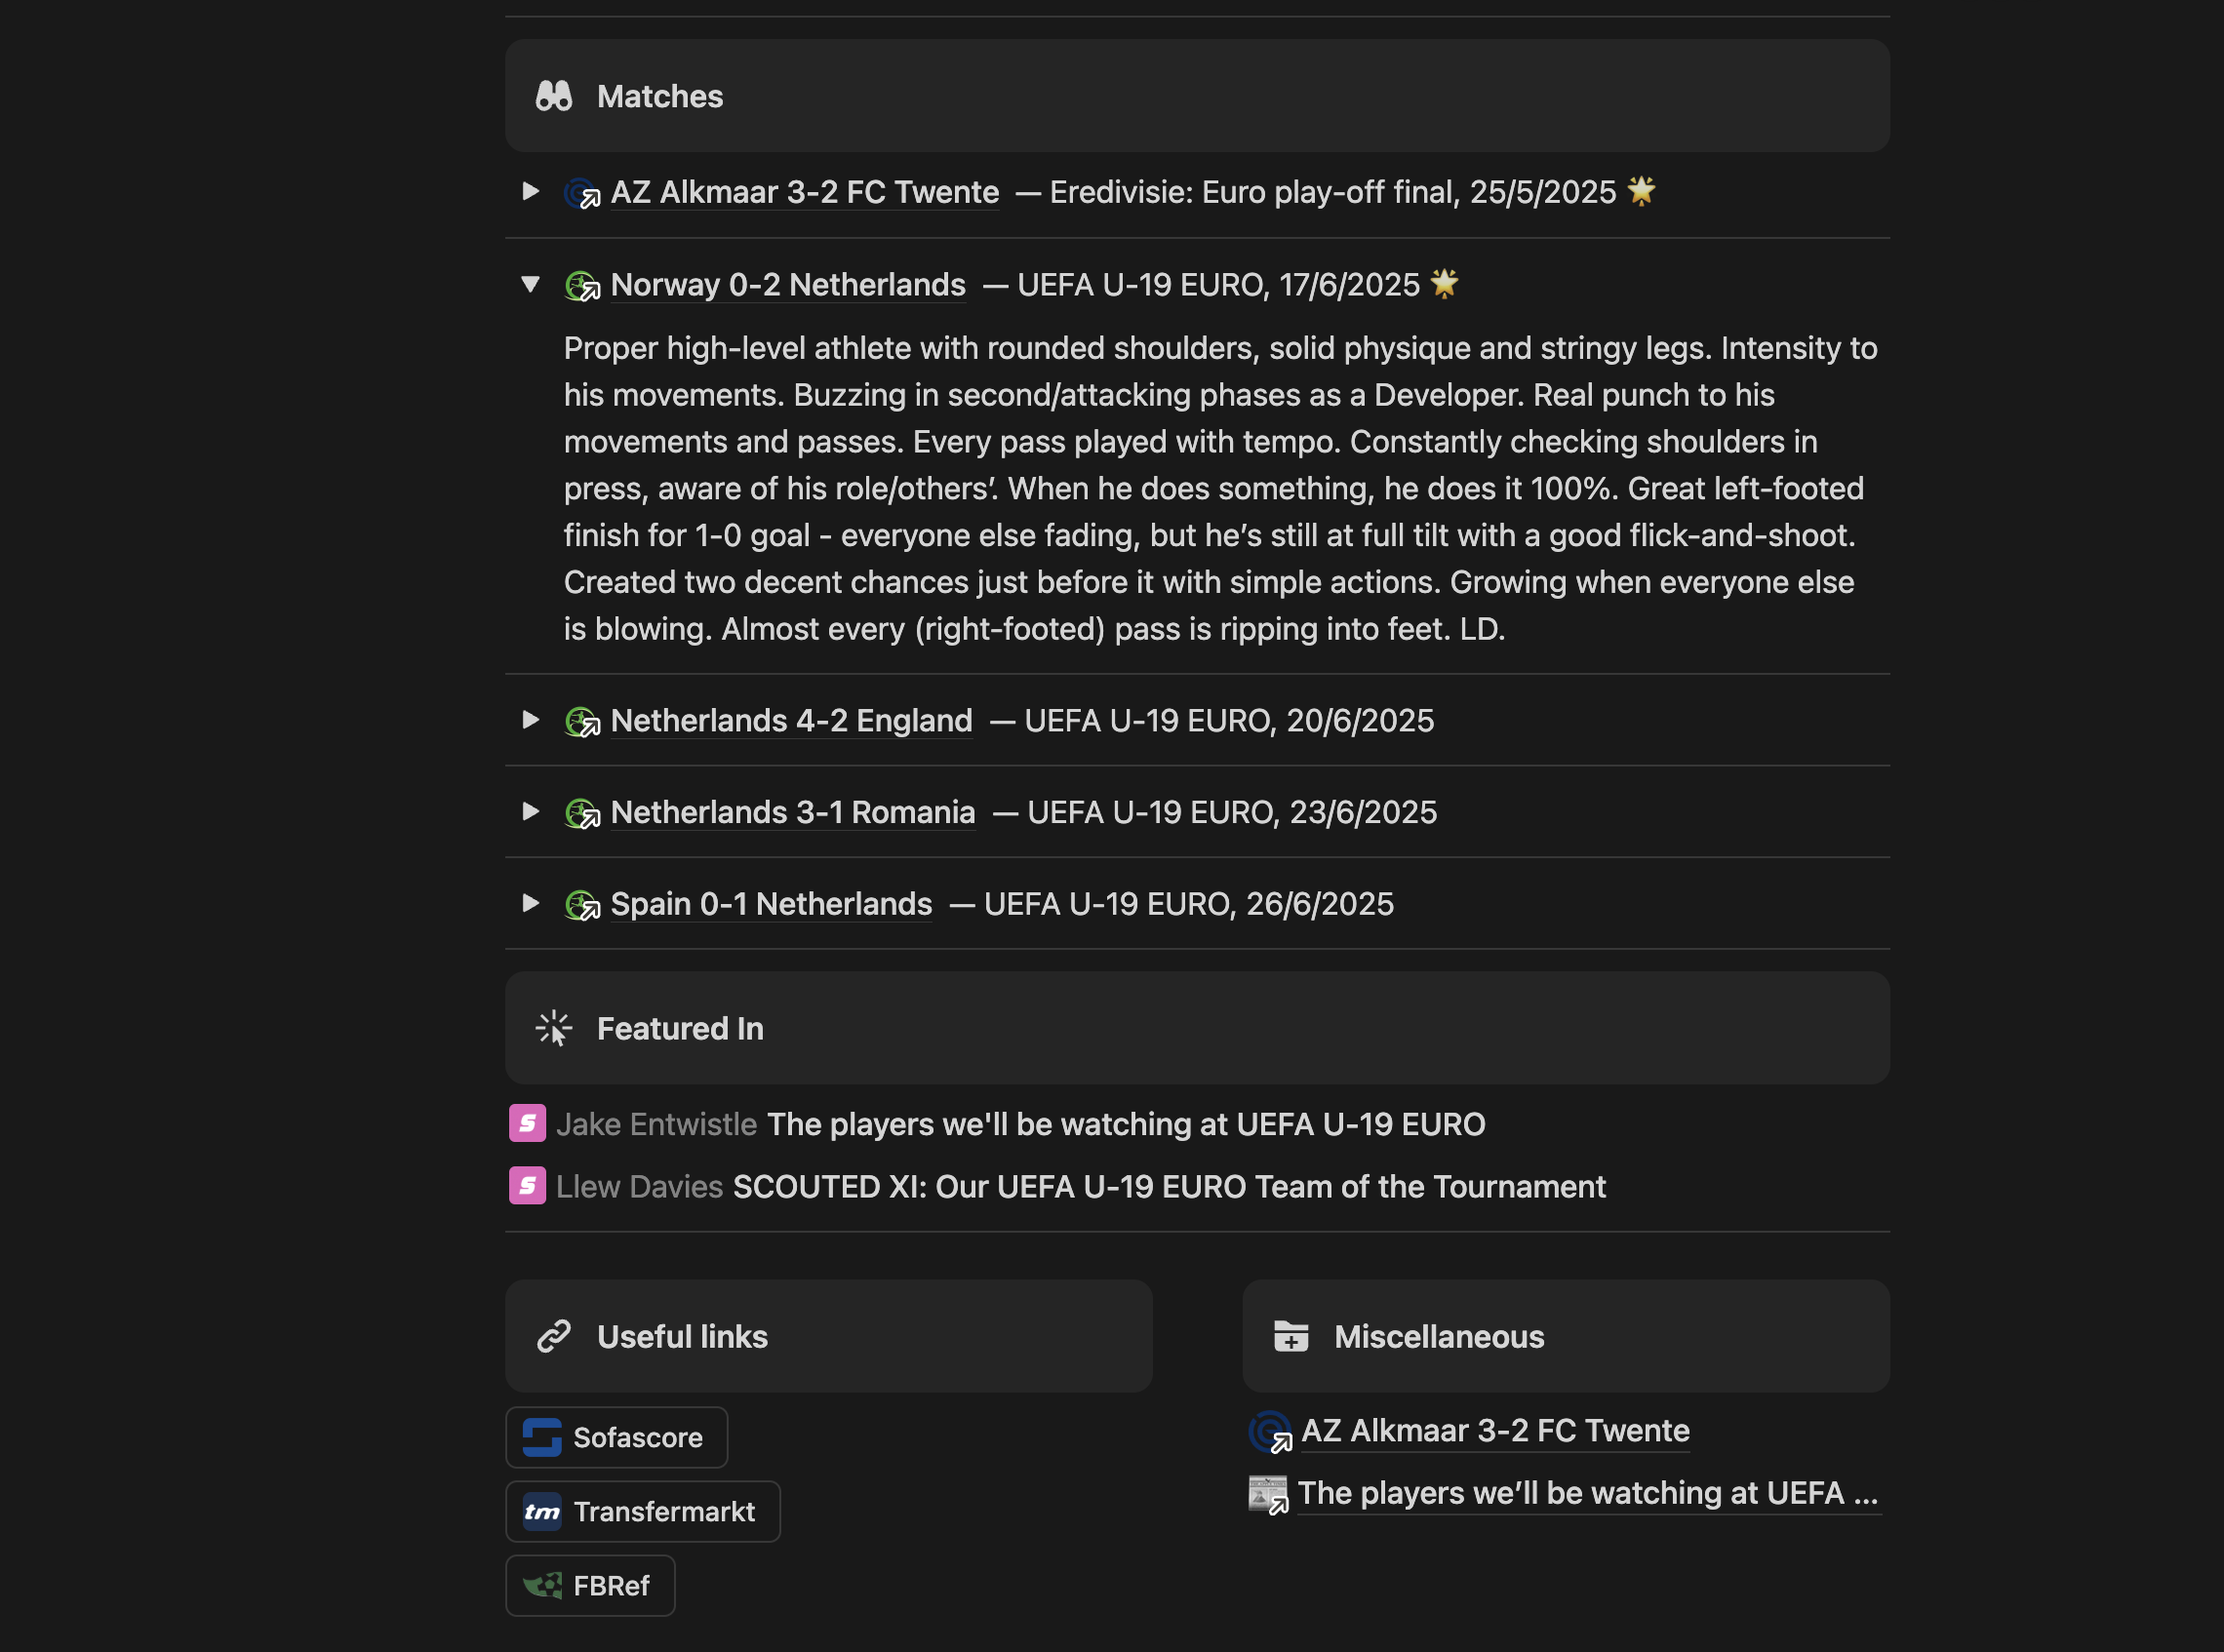The height and width of the screenshot is (1652, 2224).
Task: Open the Spain 0-1 Netherlands match link
Action: [771, 903]
